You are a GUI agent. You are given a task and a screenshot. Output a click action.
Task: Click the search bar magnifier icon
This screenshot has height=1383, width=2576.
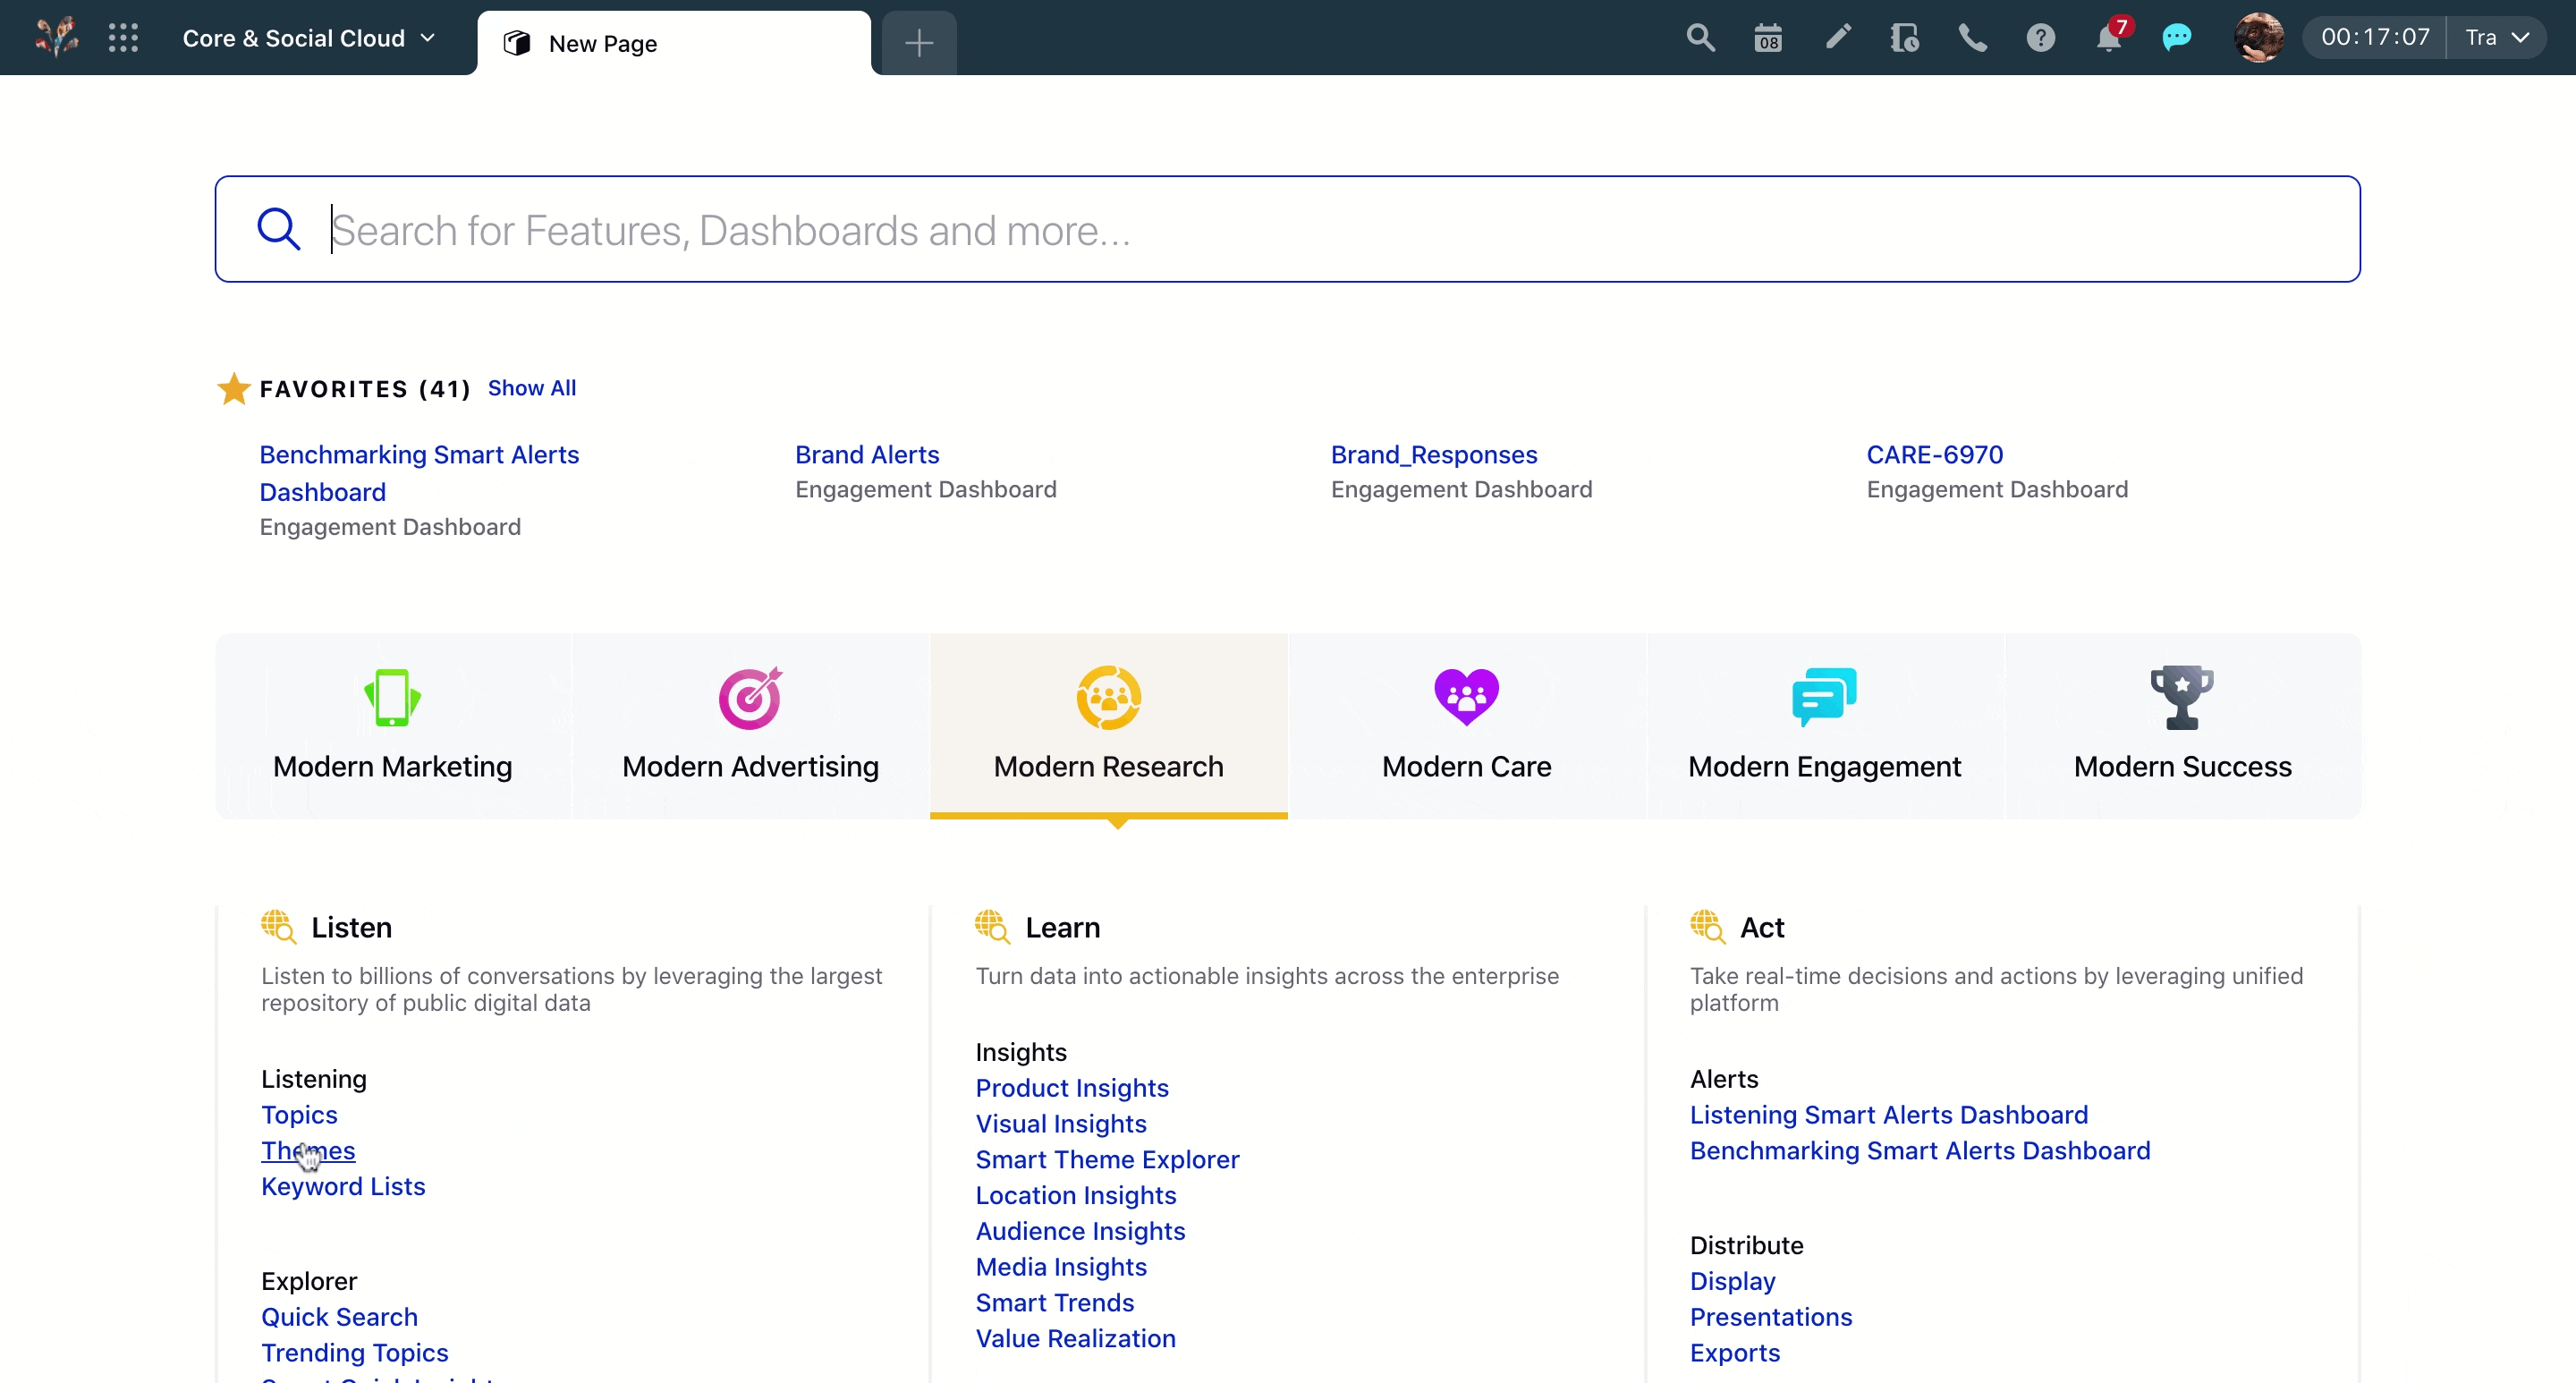pyautogui.click(x=278, y=229)
